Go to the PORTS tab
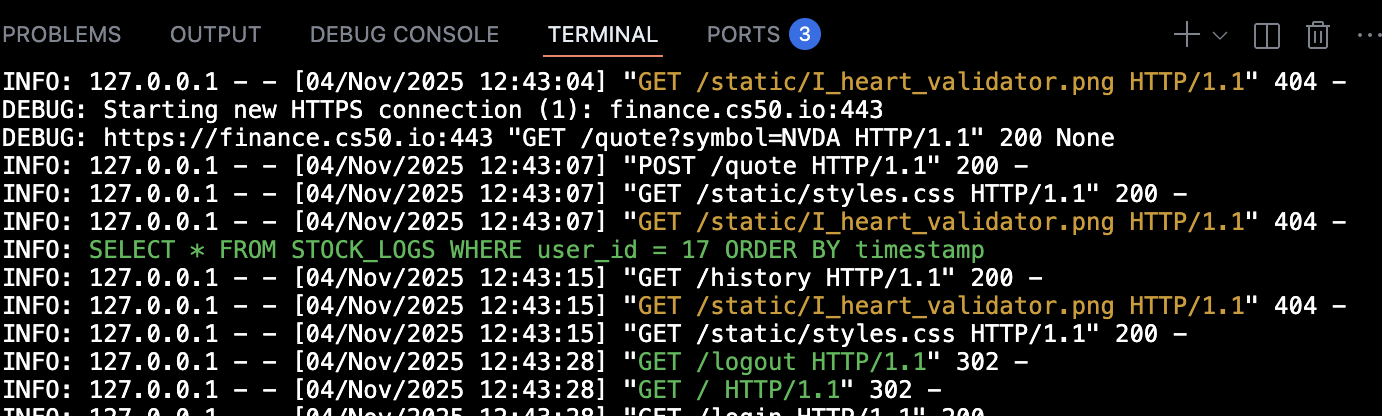1382x416 pixels. [743, 35]
